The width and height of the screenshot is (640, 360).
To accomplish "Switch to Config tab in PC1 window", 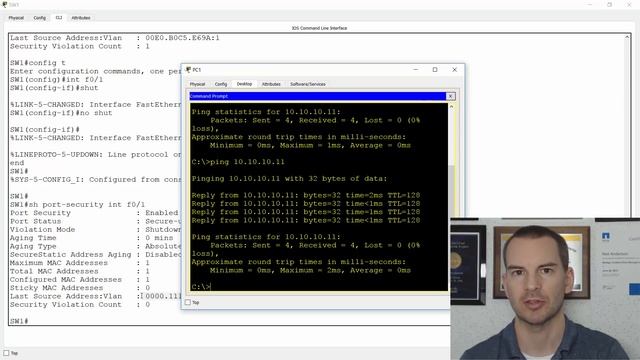I will point(221,84).
